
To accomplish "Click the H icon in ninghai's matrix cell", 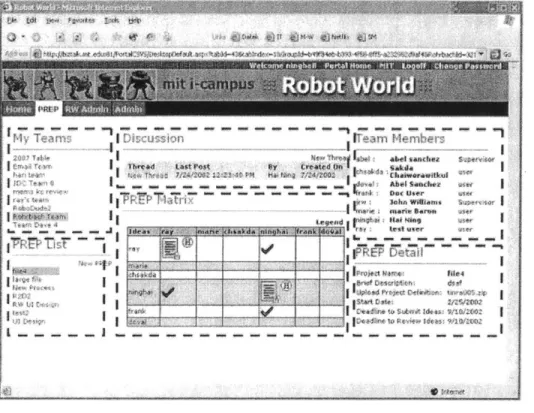I will point(286,286).
